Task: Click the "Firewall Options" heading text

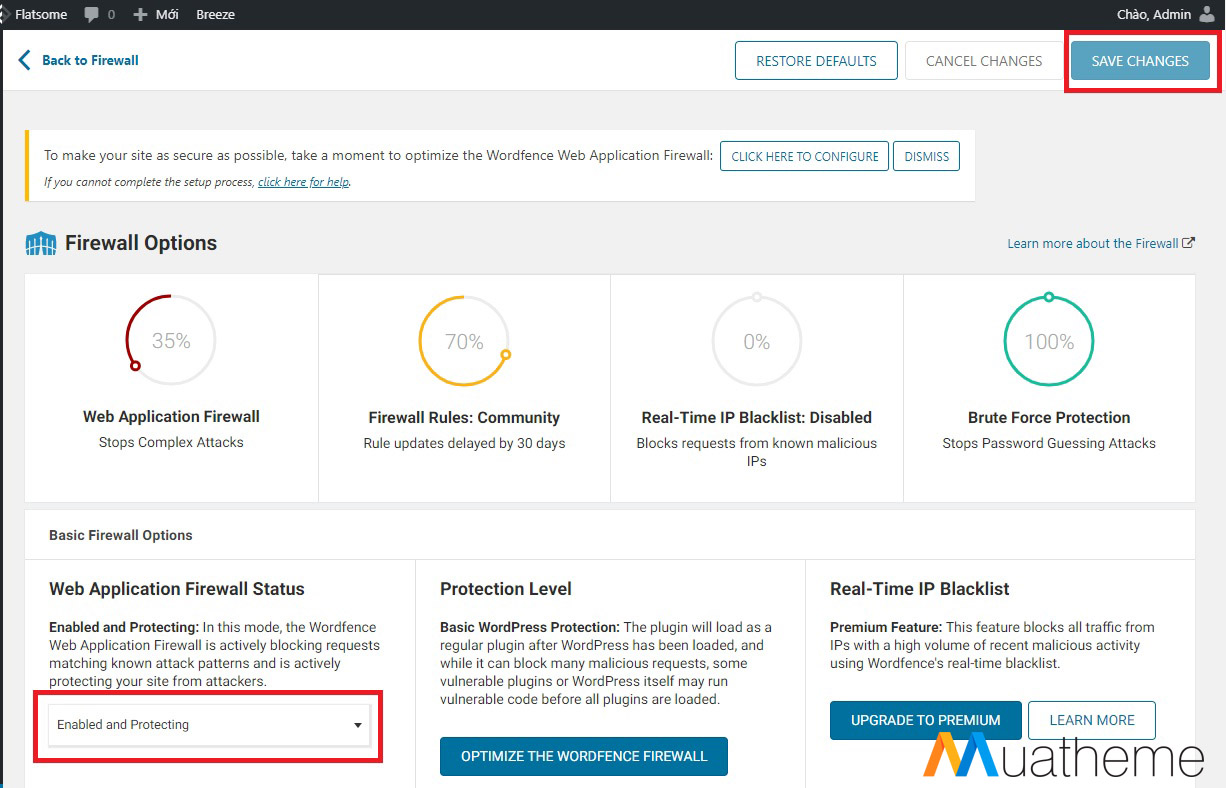Action: pos(141,243)
